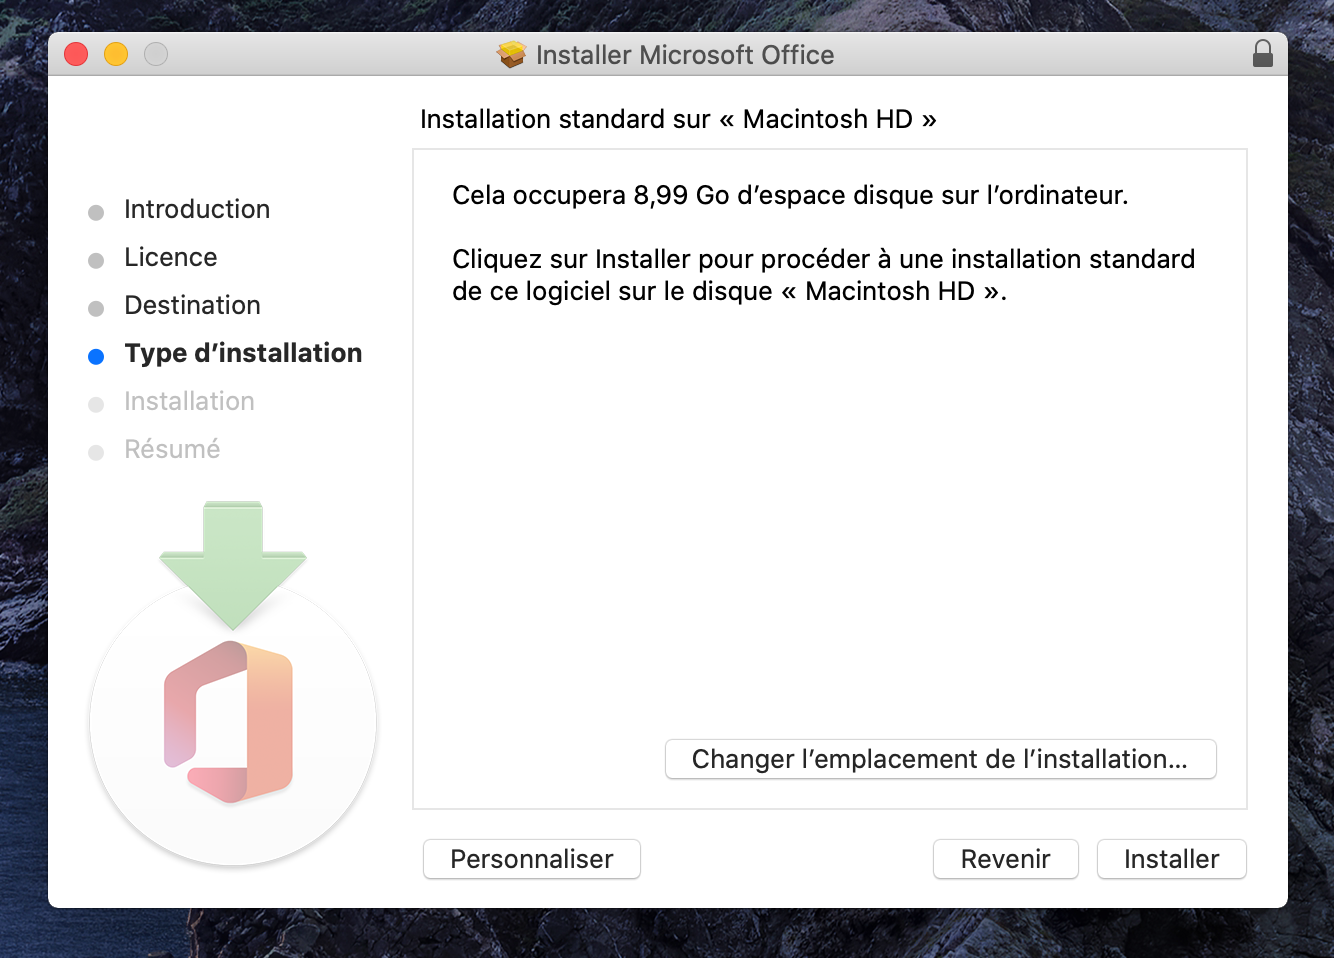The height and width of the screenshot is (958, 1334).
Task: Click the greyed-out Résumé step
Action: tap(172, 449)
